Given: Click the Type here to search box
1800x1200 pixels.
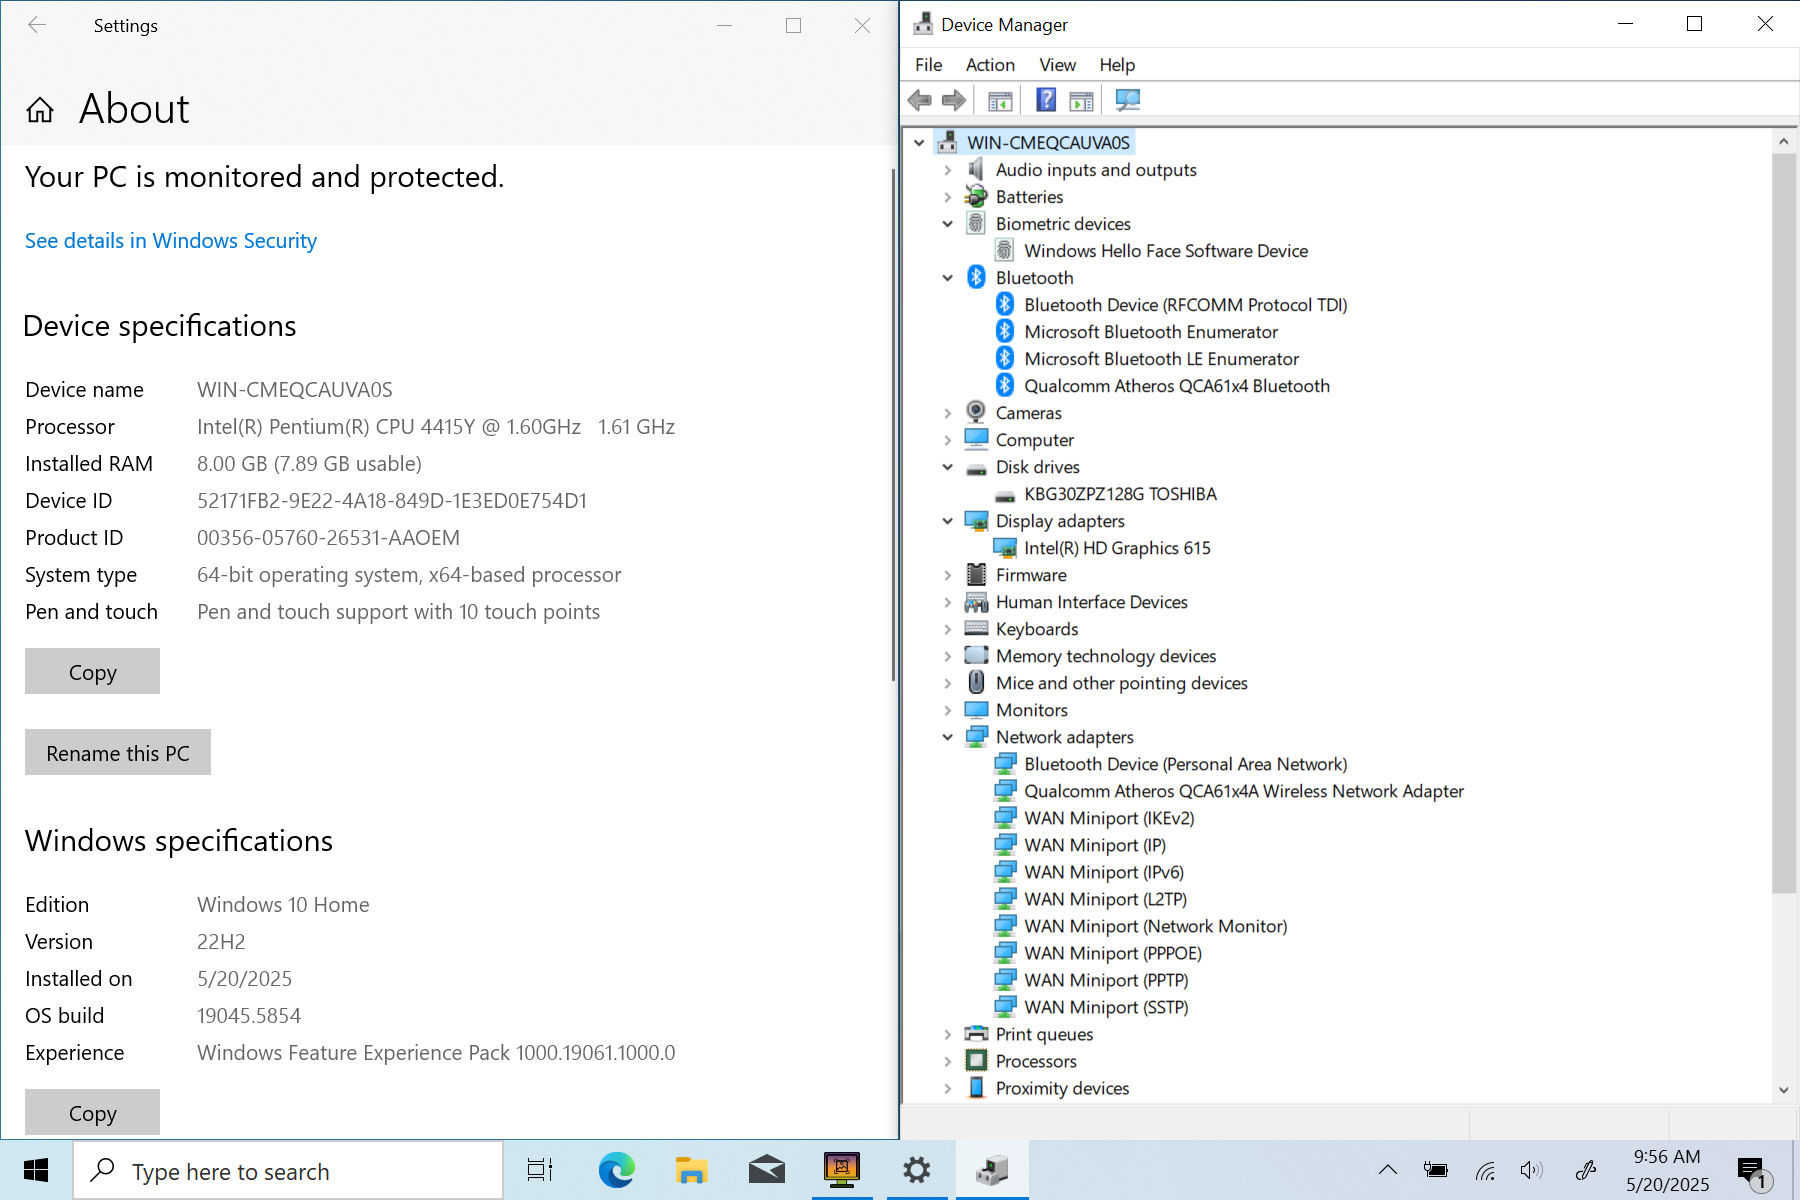Looking at the screenshot, I should point(289,1170).
